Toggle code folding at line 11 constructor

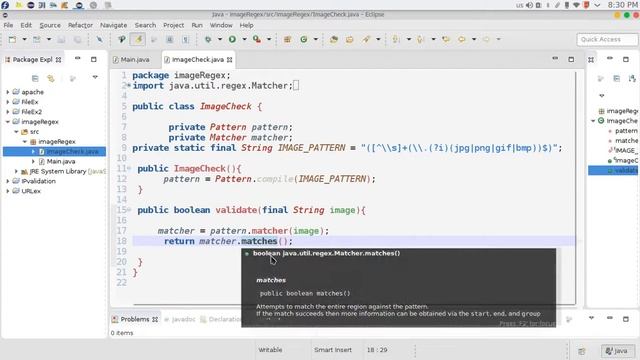pos(129,168)
